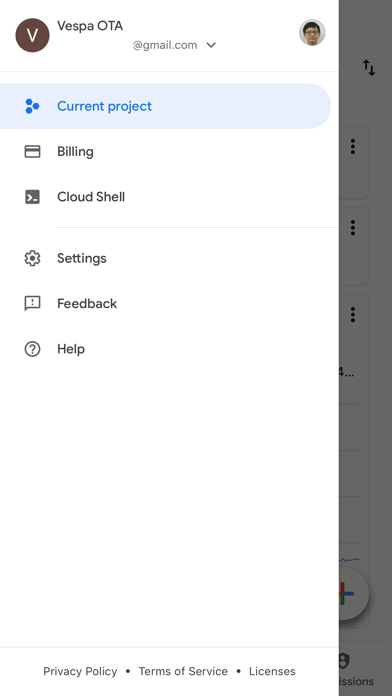Click the Settings gear icon
The width and height of the screenshot is (392, 696).
tap(32, 258)
